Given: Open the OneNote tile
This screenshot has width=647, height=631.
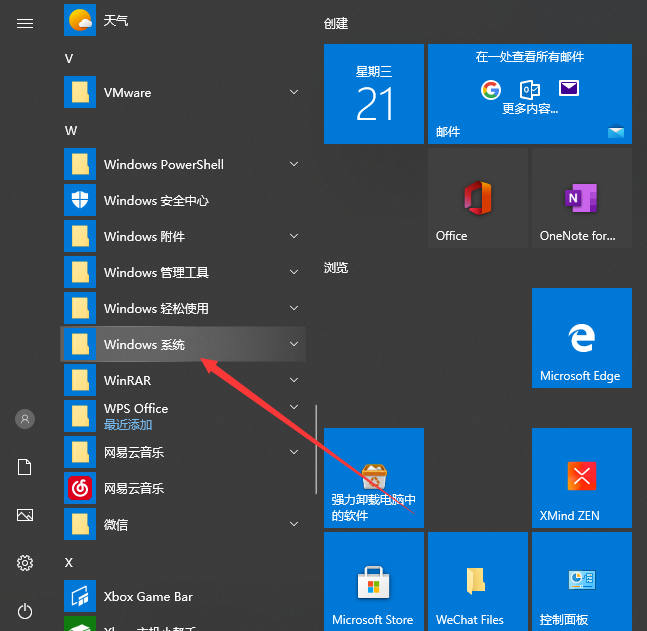Looking at the screenshot, I should coord(581,200).
